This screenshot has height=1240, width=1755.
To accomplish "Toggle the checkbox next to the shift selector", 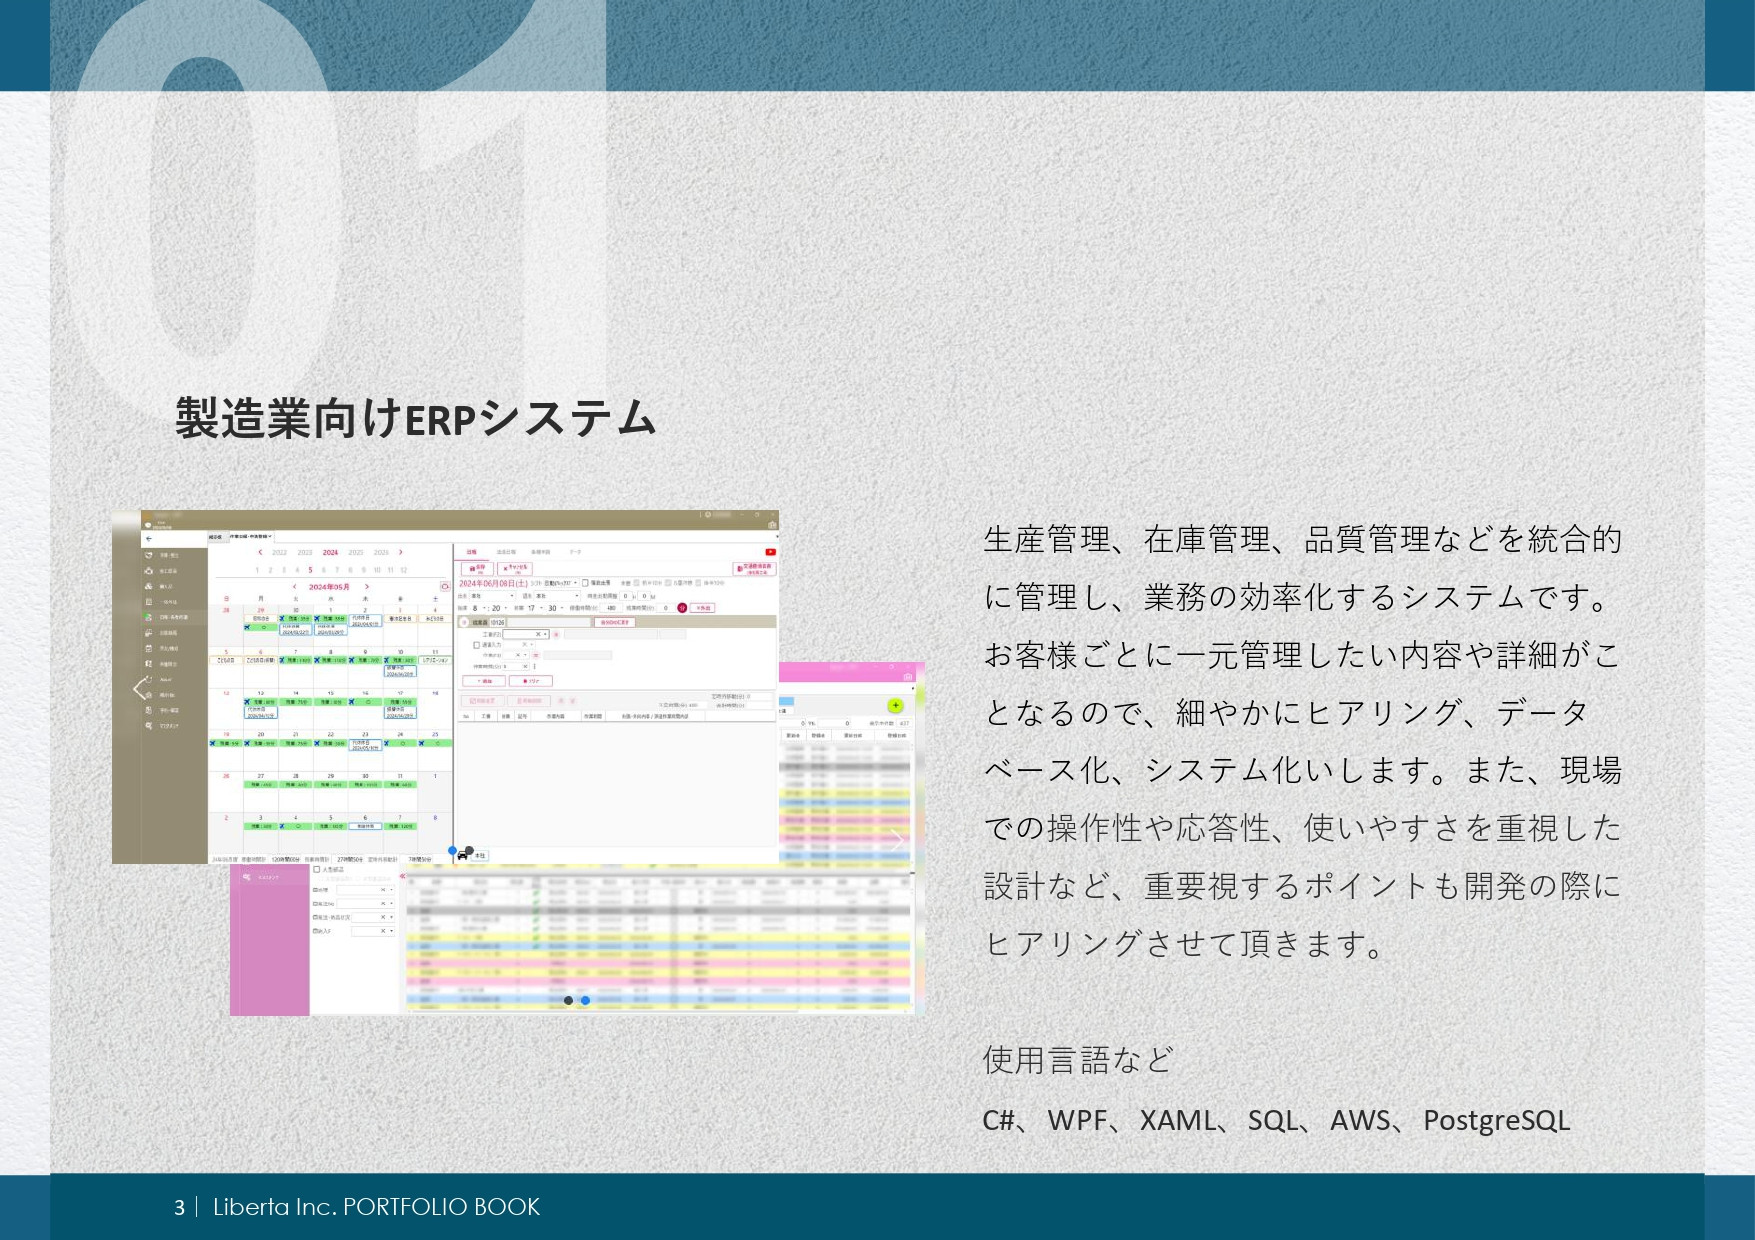I will (x=585, y=582).
